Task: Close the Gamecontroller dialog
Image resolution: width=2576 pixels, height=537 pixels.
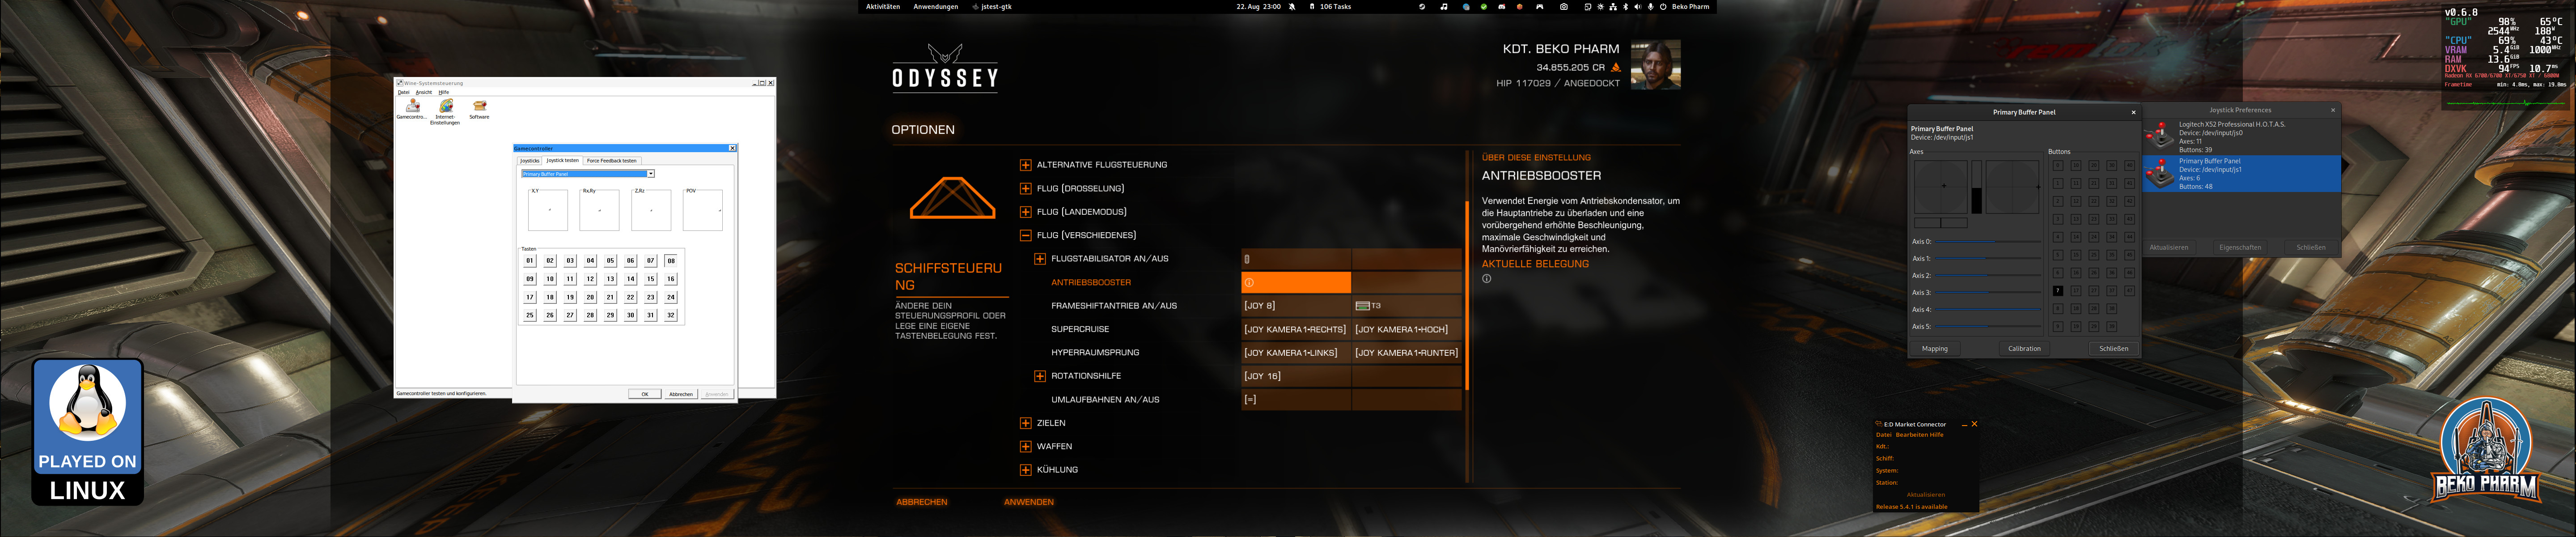Action: [x=732, y=148]
